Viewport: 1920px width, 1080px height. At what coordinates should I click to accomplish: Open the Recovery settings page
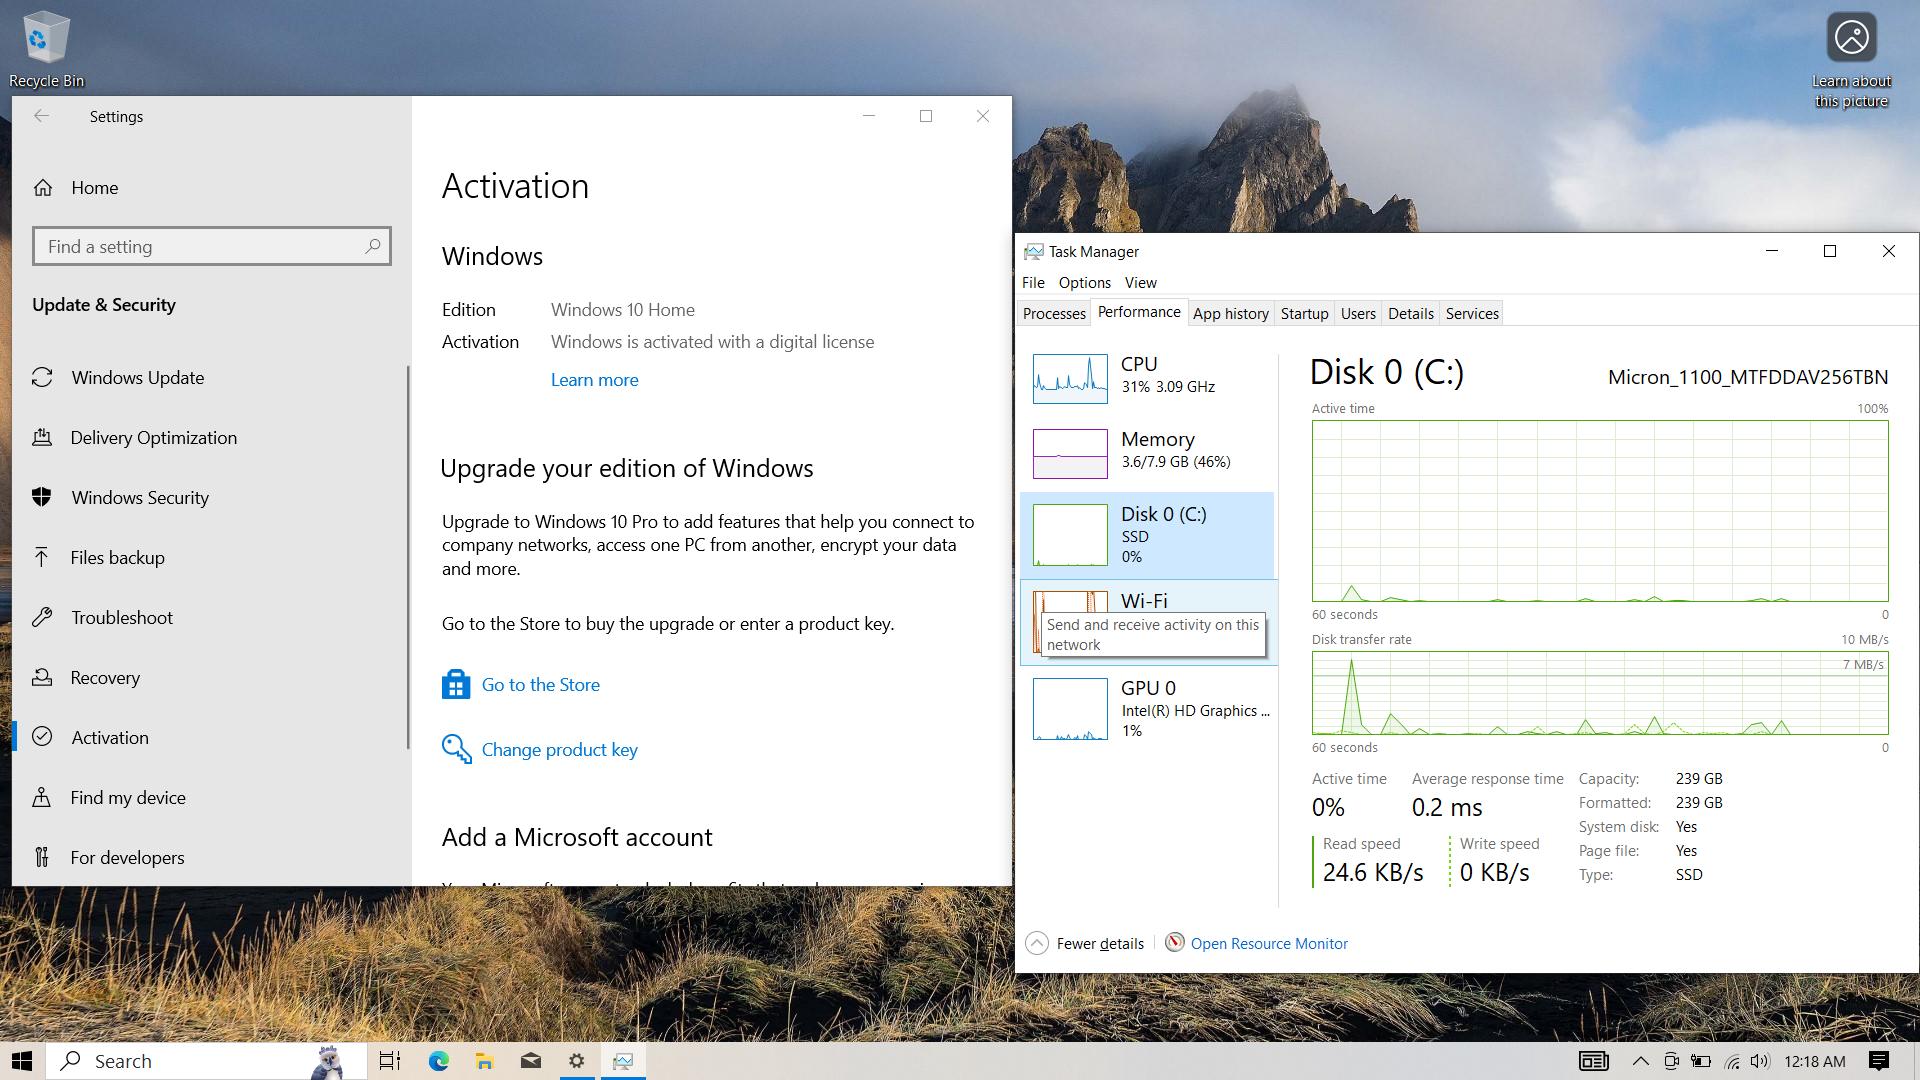210,677
